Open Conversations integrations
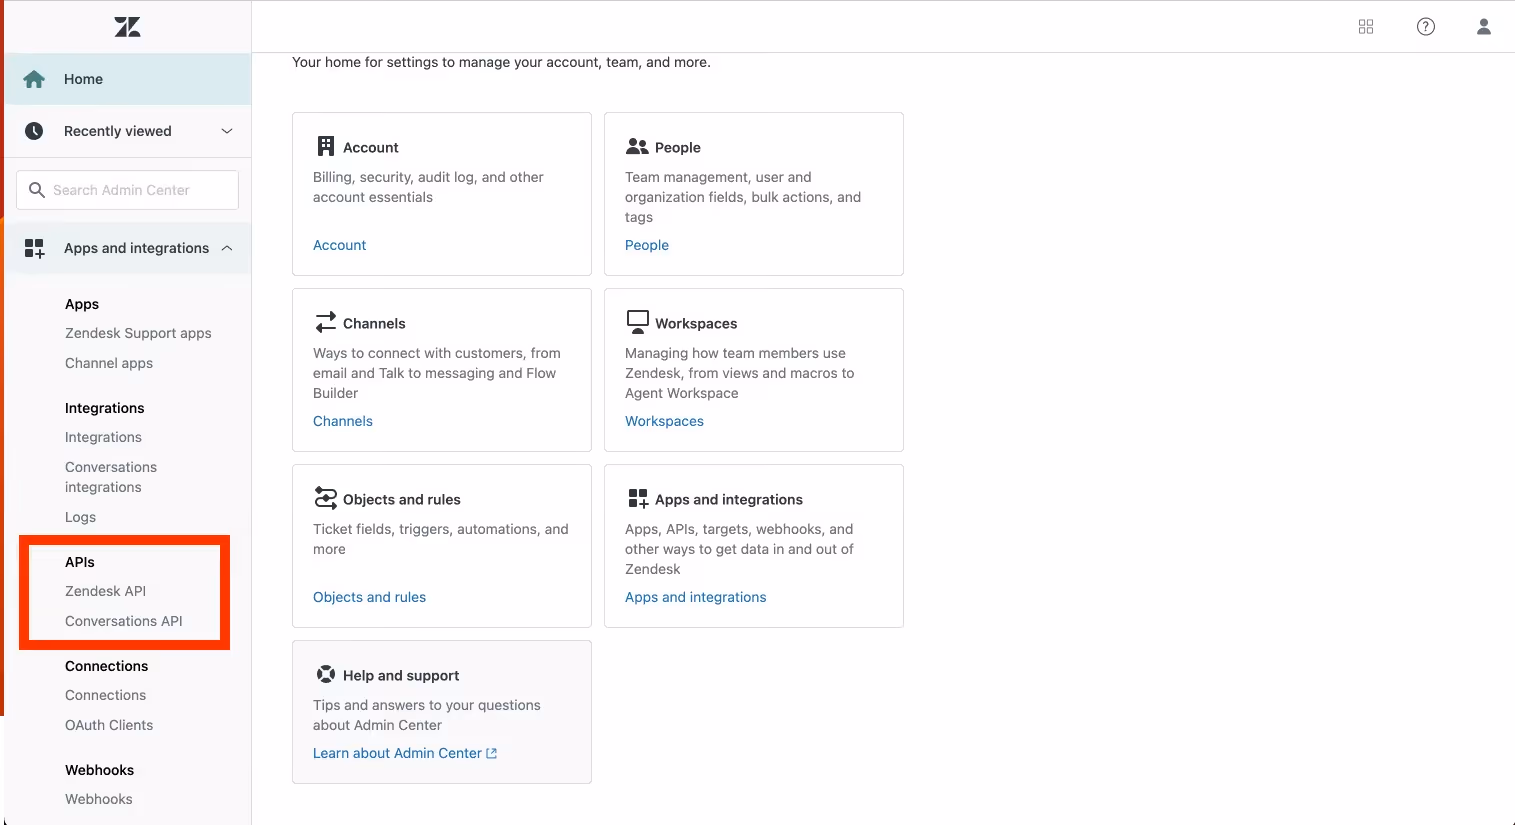 111,477
